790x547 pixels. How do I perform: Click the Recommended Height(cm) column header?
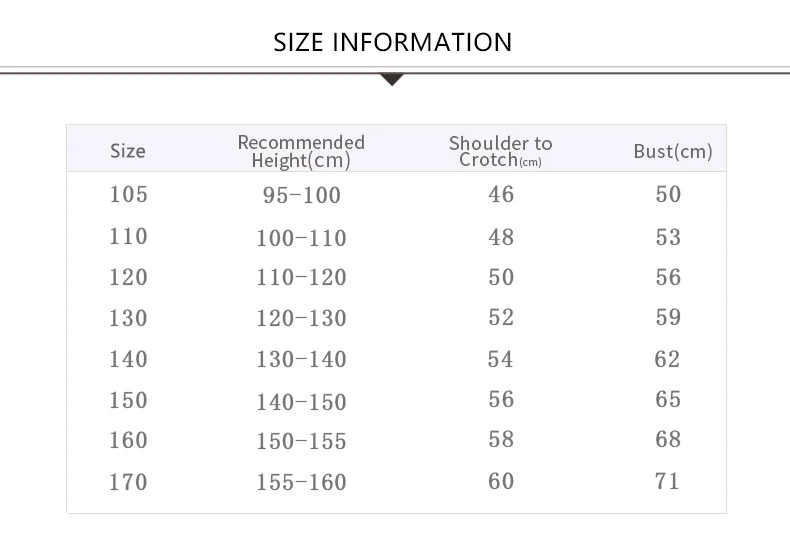[x=301, y=151]
